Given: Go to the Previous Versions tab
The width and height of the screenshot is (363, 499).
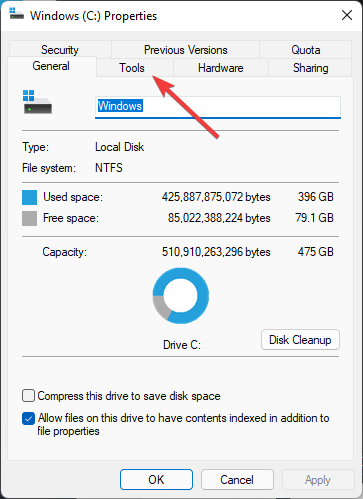Looking at the screenshot, I should coord(186,50).
